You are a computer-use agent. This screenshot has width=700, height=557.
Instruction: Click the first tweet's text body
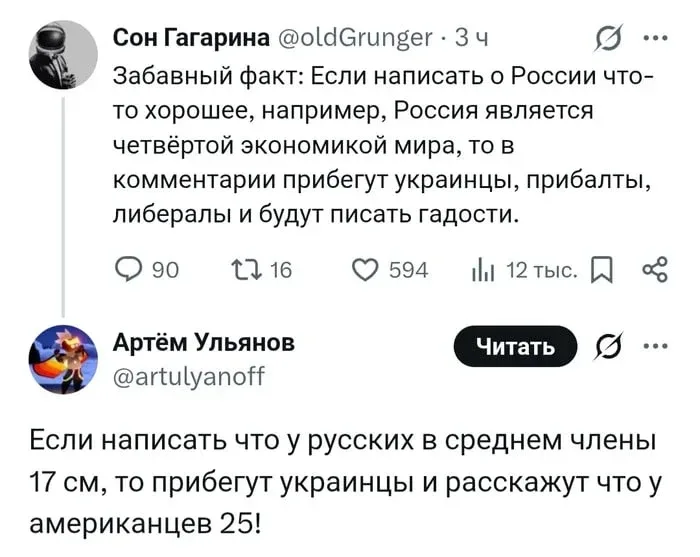point(380,145)
